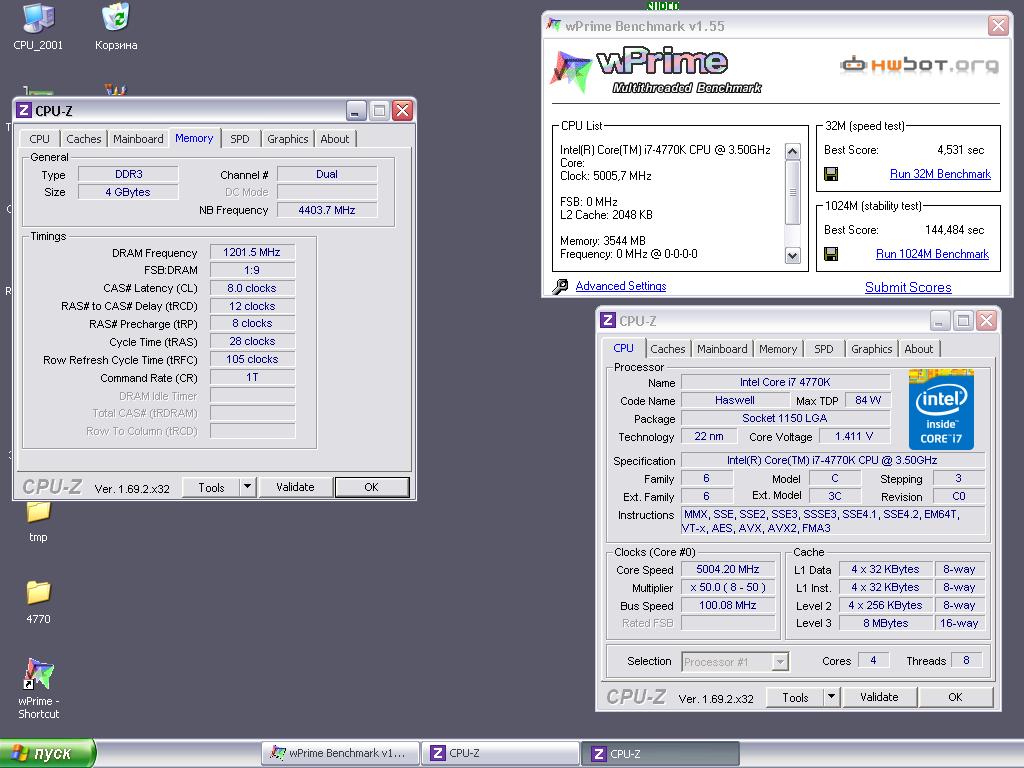1024x768 pixels.
Task: Open Mainboard tab in processor CPU-Z window
Action: pos(722,349)
